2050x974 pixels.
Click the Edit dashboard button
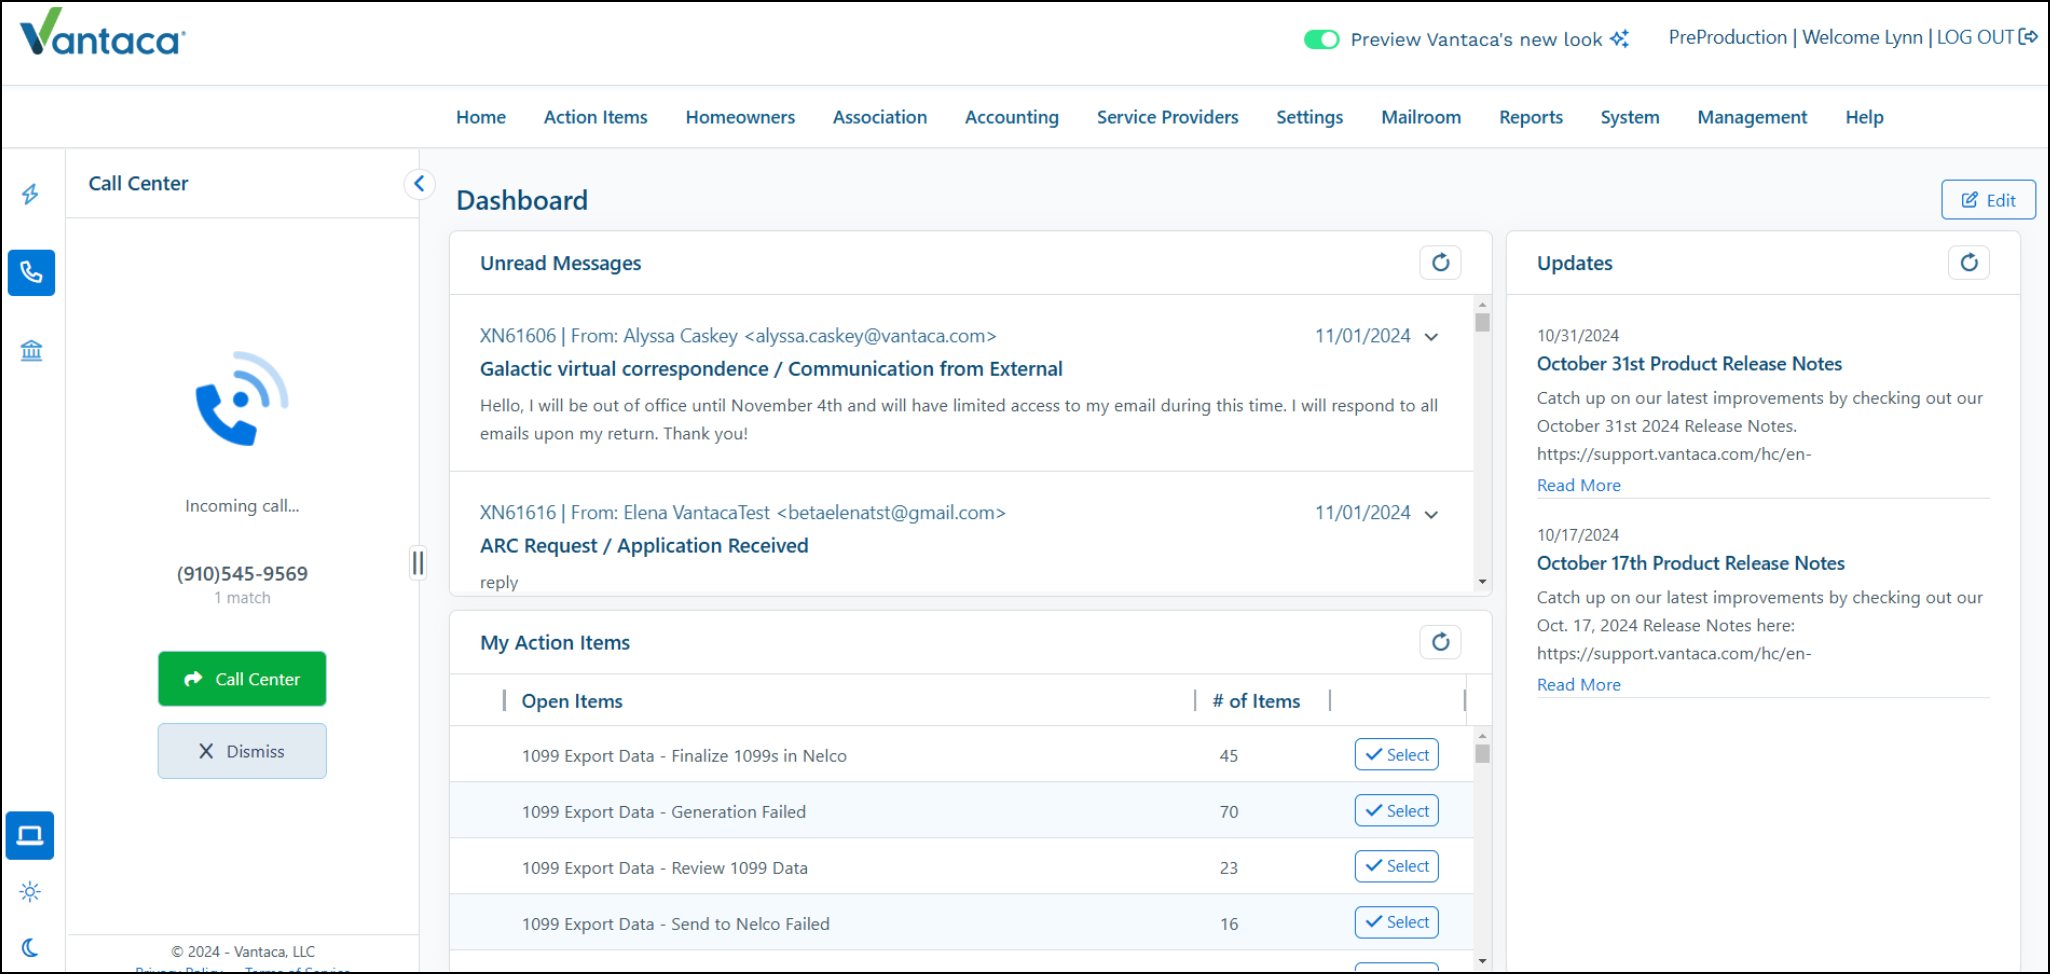[1988, 200]
